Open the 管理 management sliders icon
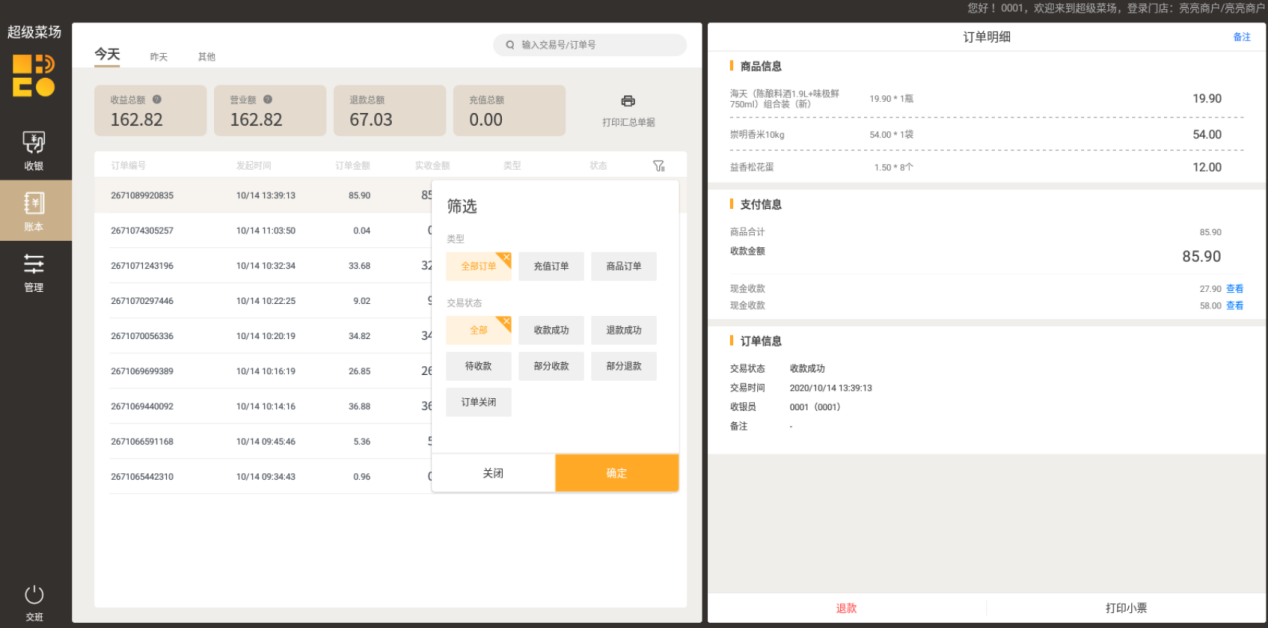This screenshot has height=628, width=1268. coord(34,264)
